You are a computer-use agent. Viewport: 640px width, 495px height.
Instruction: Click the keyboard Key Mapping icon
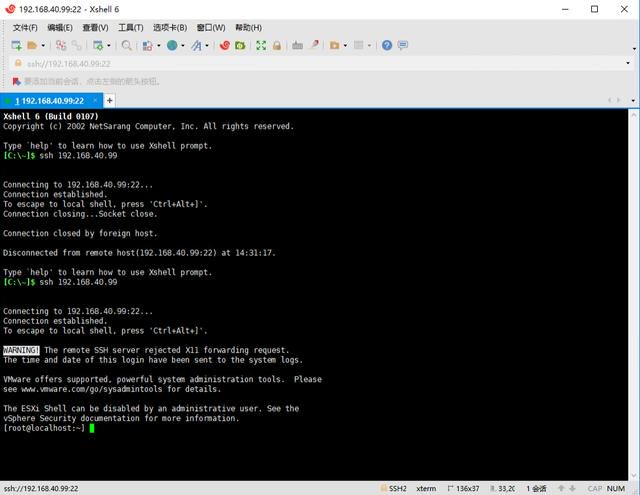tap(298, 45)
